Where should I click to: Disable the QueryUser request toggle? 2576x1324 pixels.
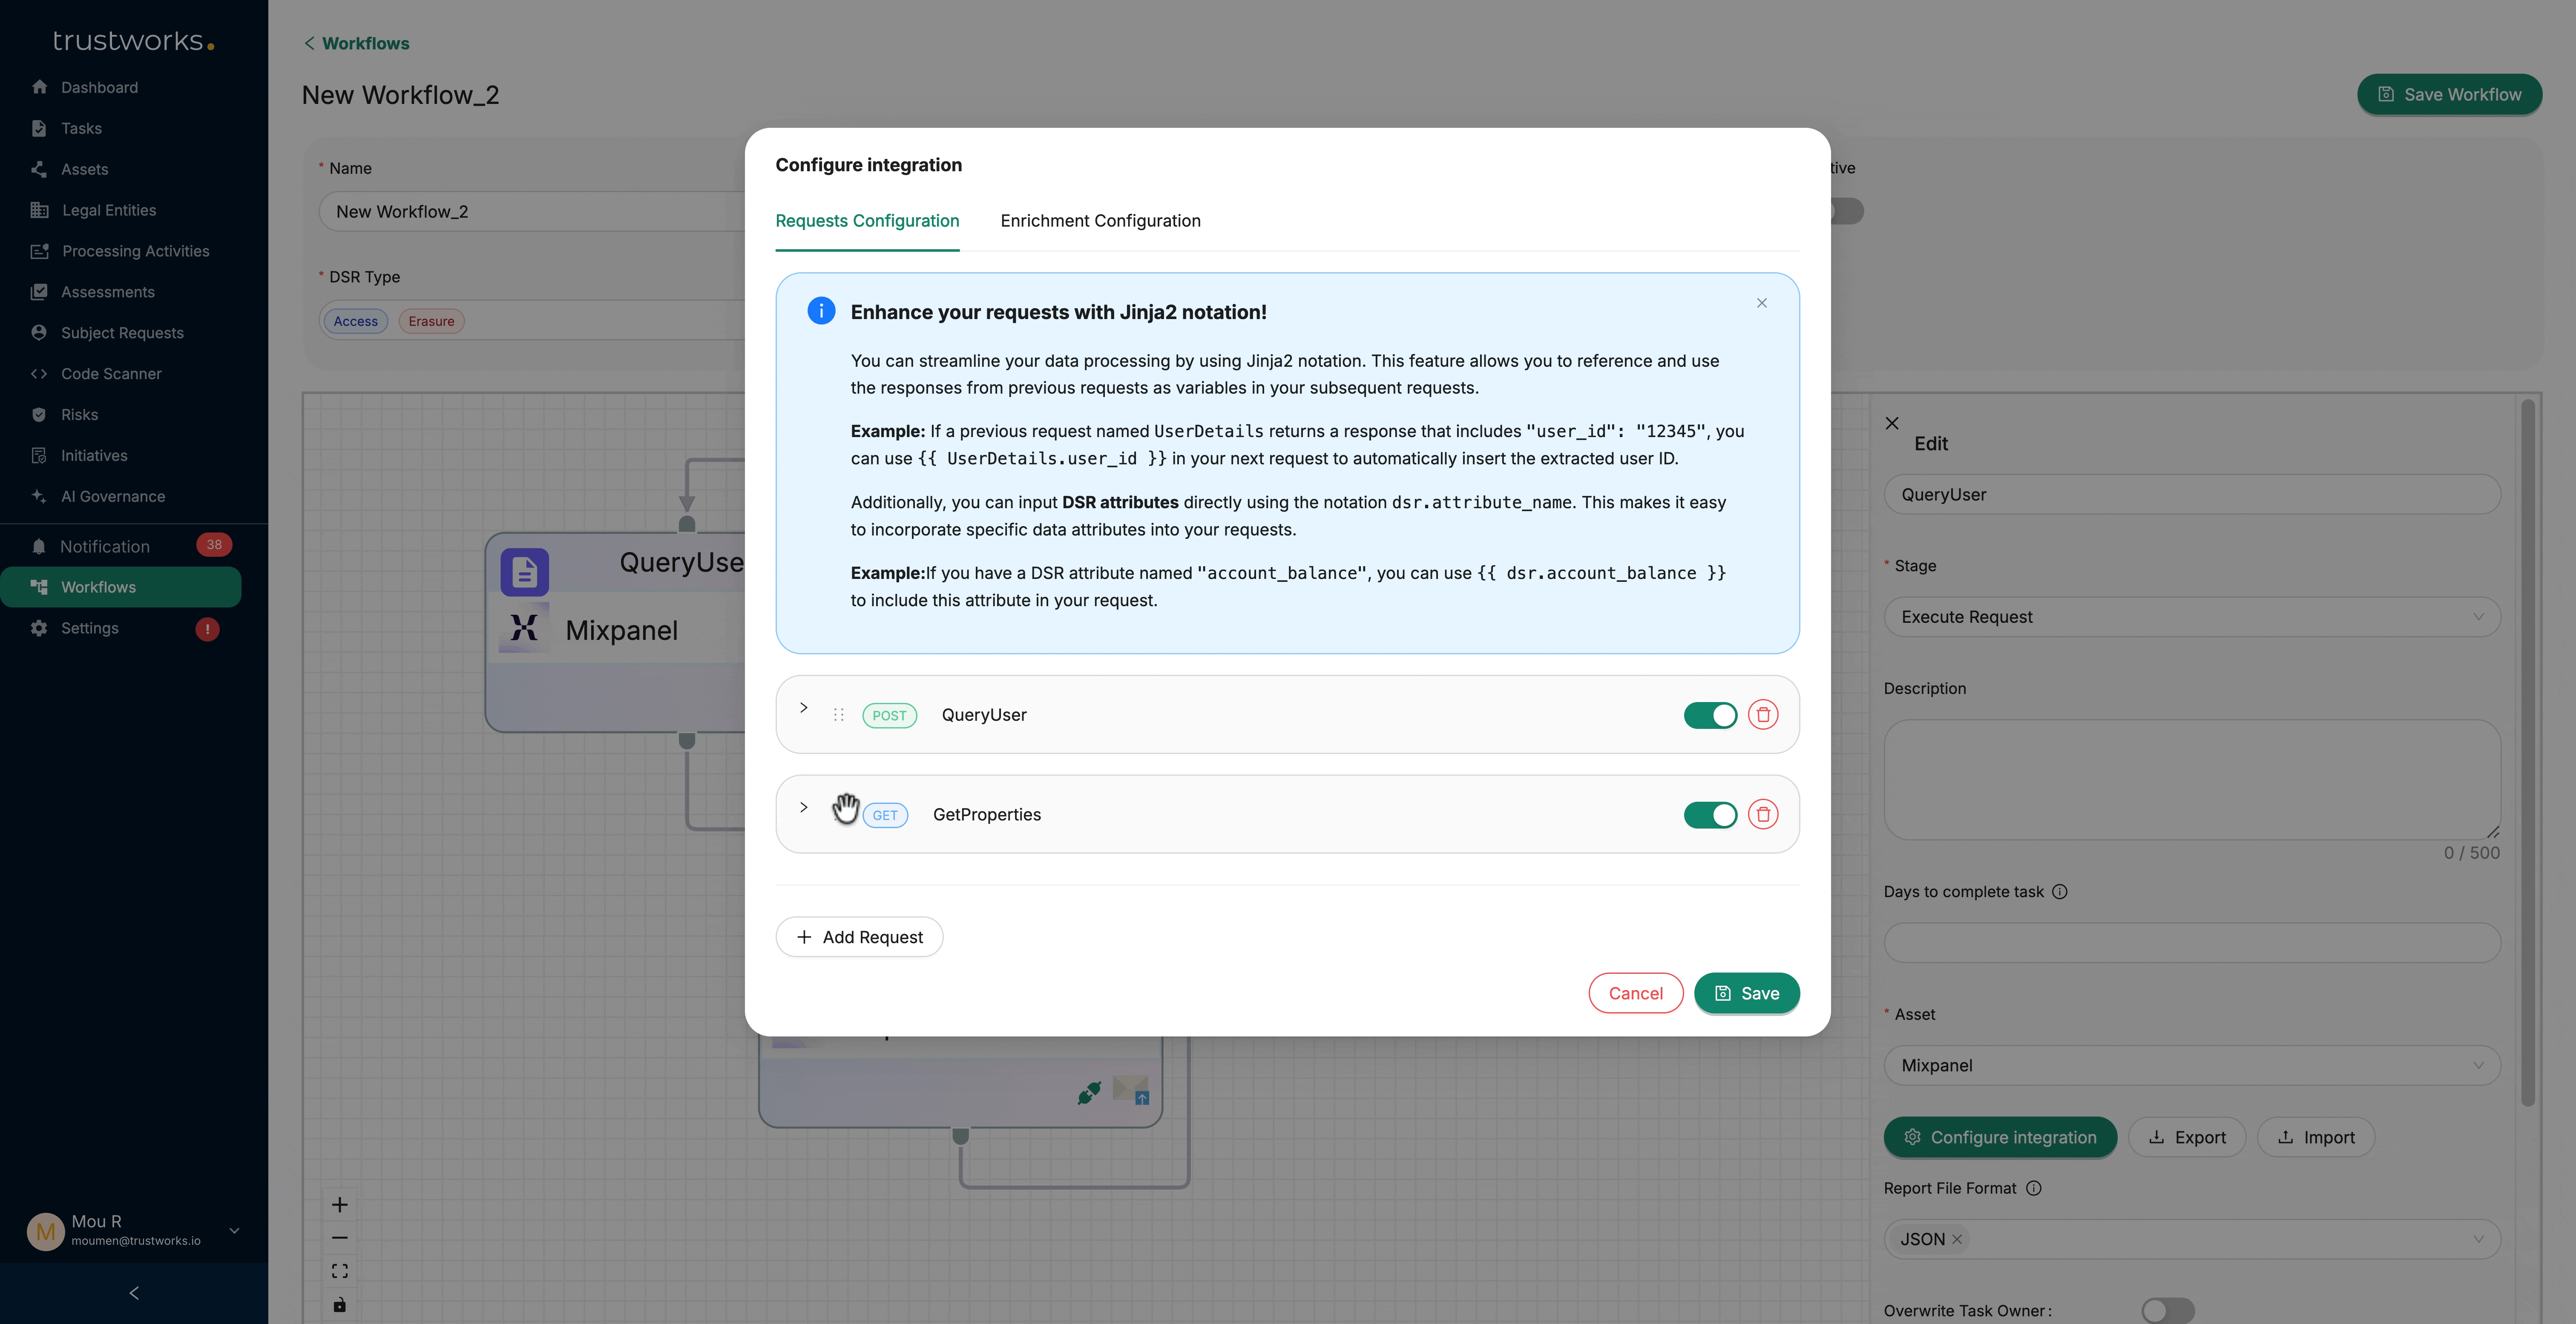(1710, 715)
